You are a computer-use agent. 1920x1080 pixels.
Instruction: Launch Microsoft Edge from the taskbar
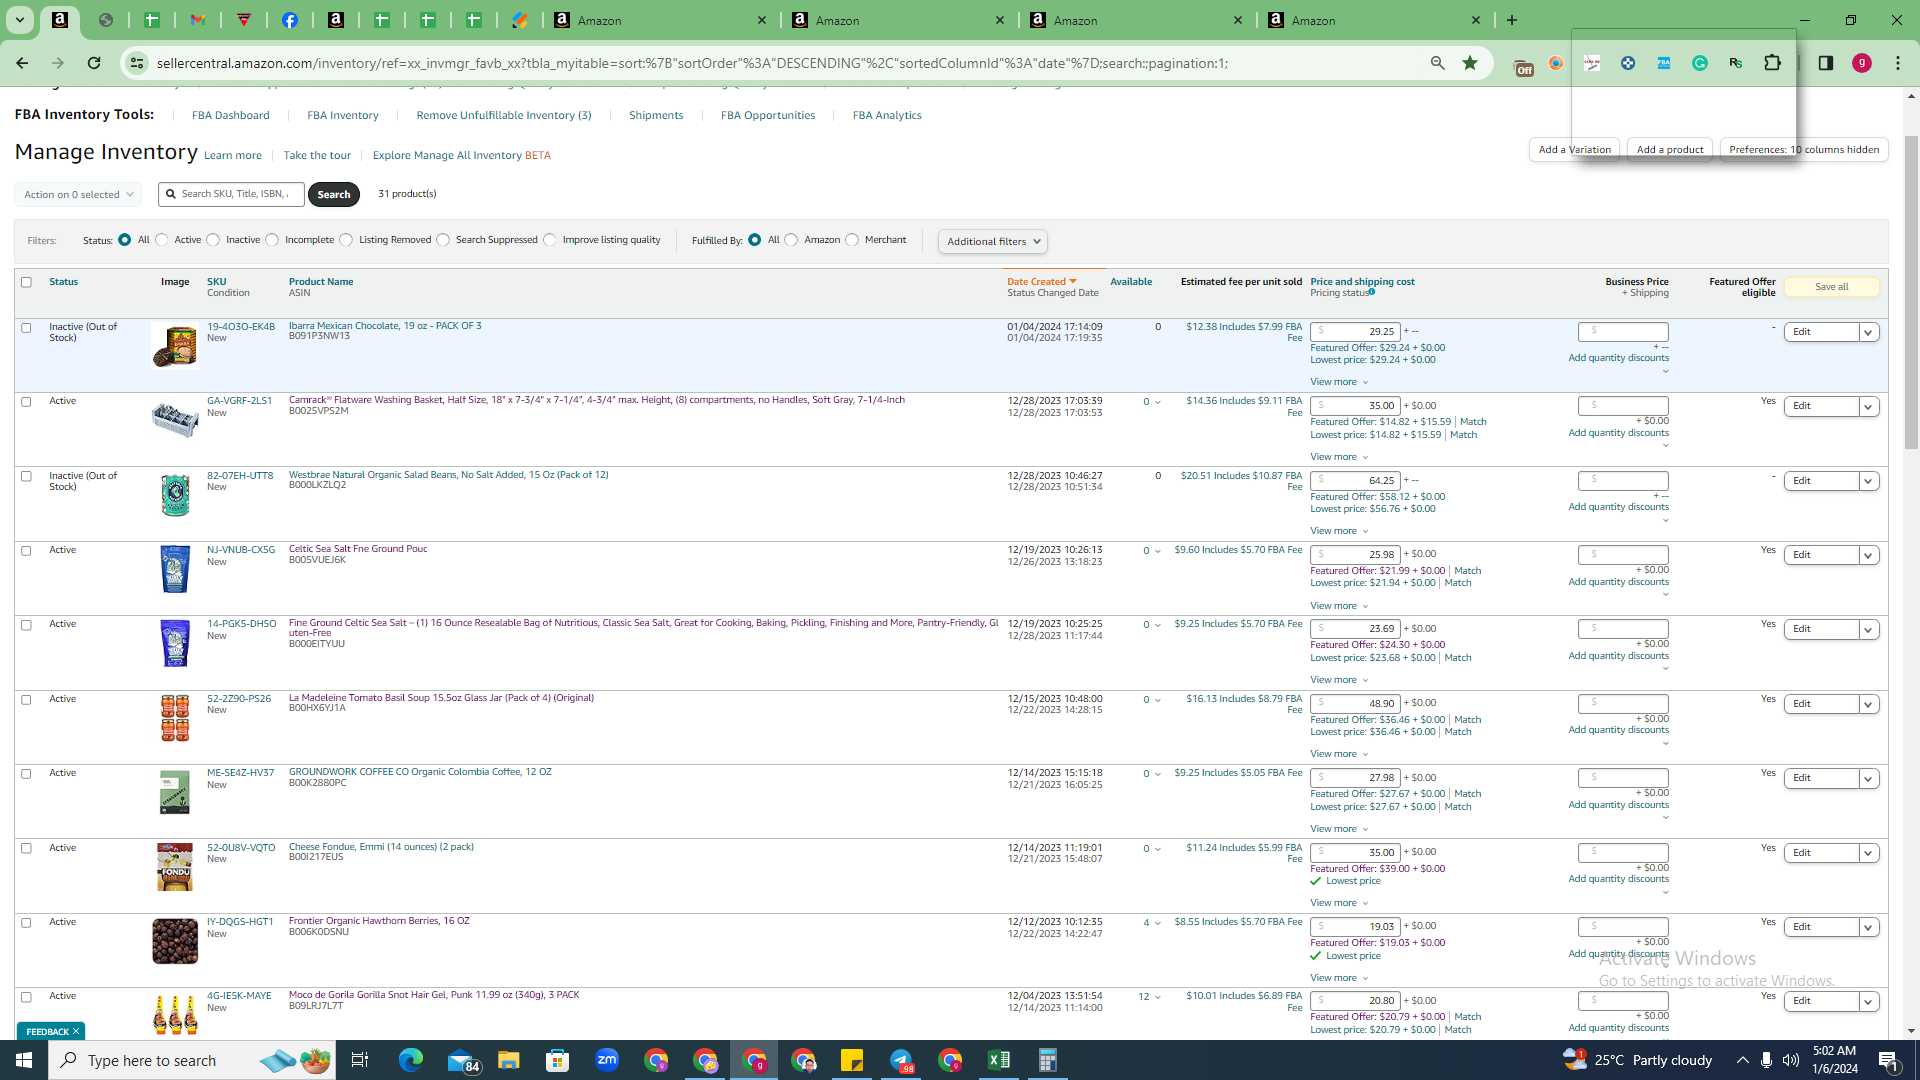pos(411,1060)
